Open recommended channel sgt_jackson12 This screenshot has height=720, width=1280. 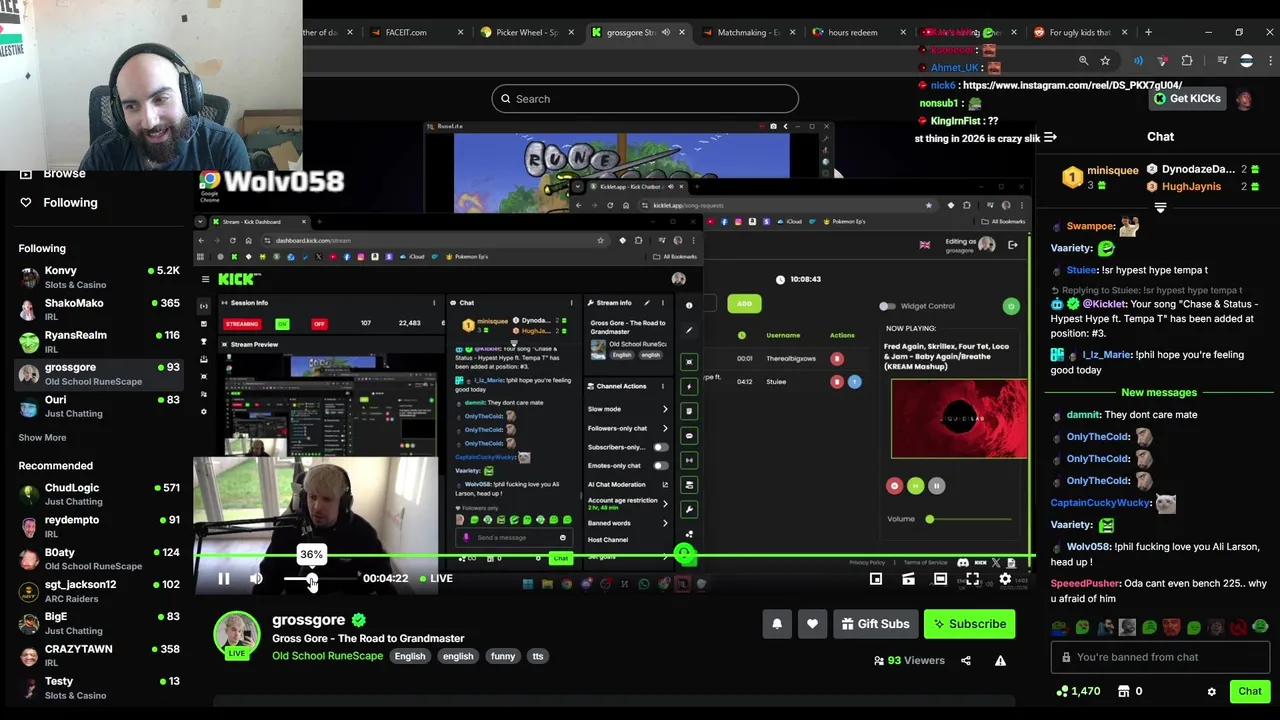[98, 591]
